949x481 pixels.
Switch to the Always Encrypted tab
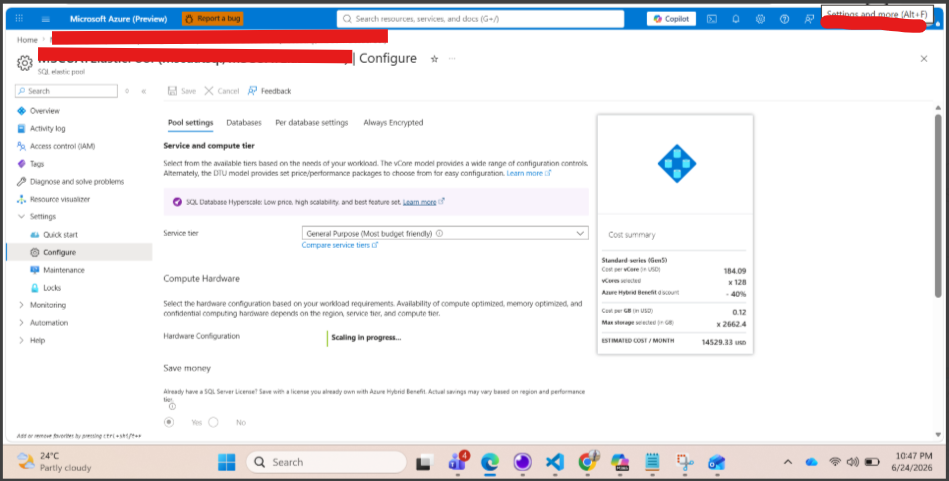coord(393,122)
